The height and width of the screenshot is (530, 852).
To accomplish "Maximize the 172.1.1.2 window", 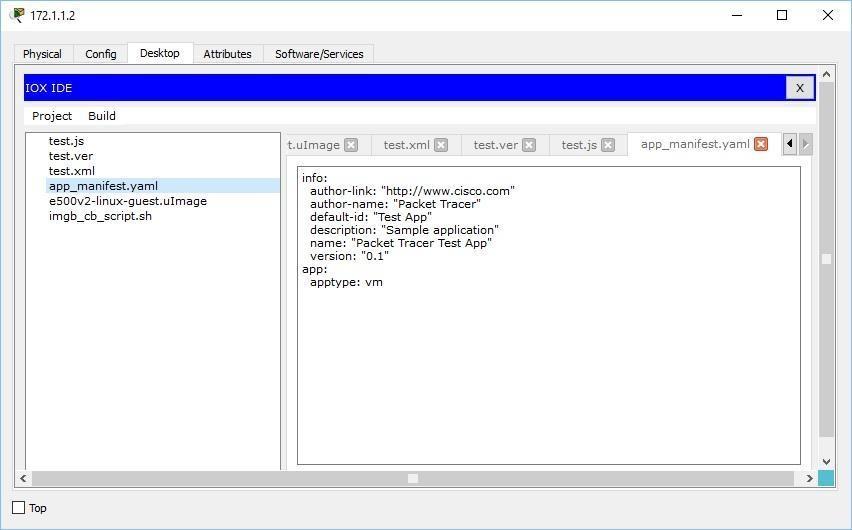I will tap(782, 15).
